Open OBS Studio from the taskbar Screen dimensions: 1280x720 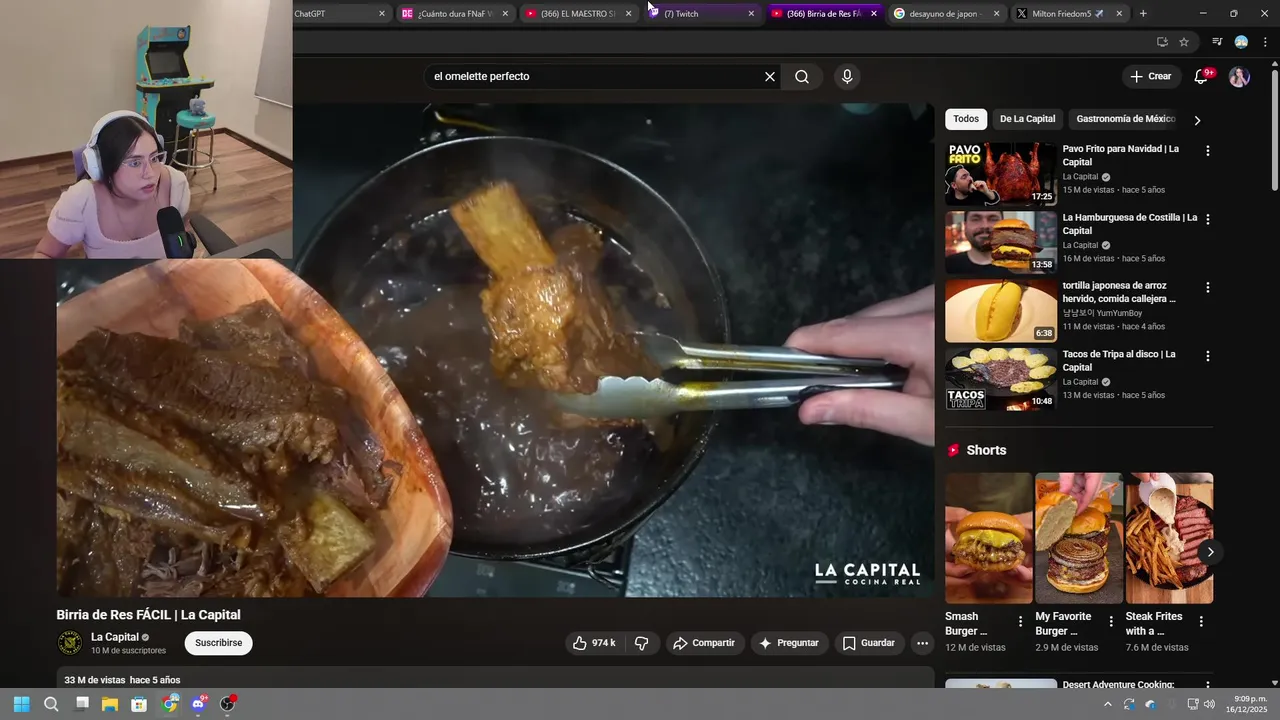tap(228, 704)
